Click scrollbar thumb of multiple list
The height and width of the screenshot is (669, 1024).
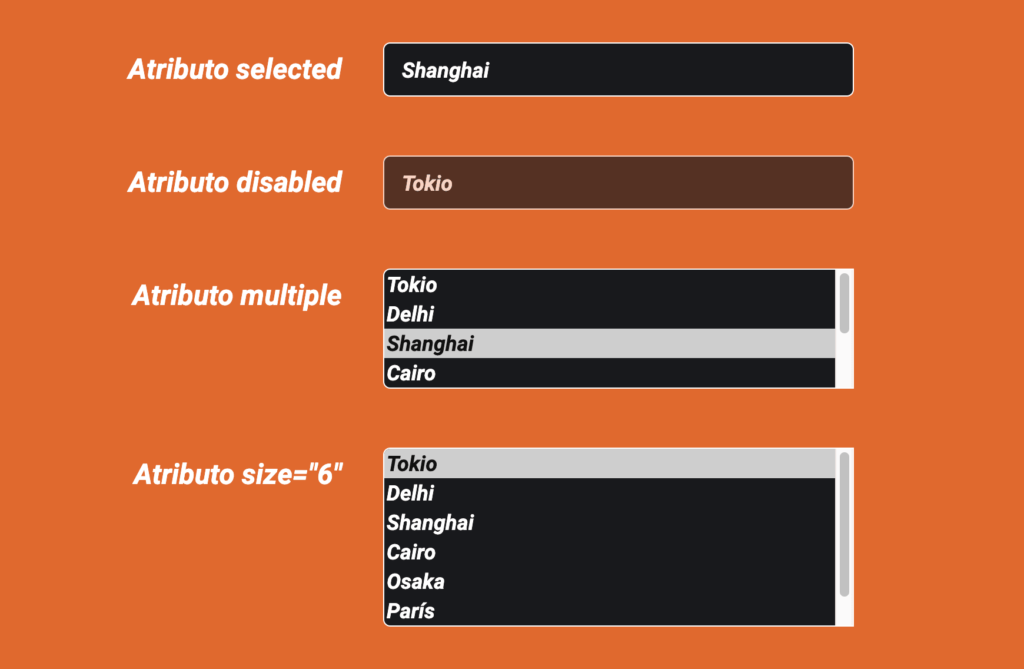(845, 303)
